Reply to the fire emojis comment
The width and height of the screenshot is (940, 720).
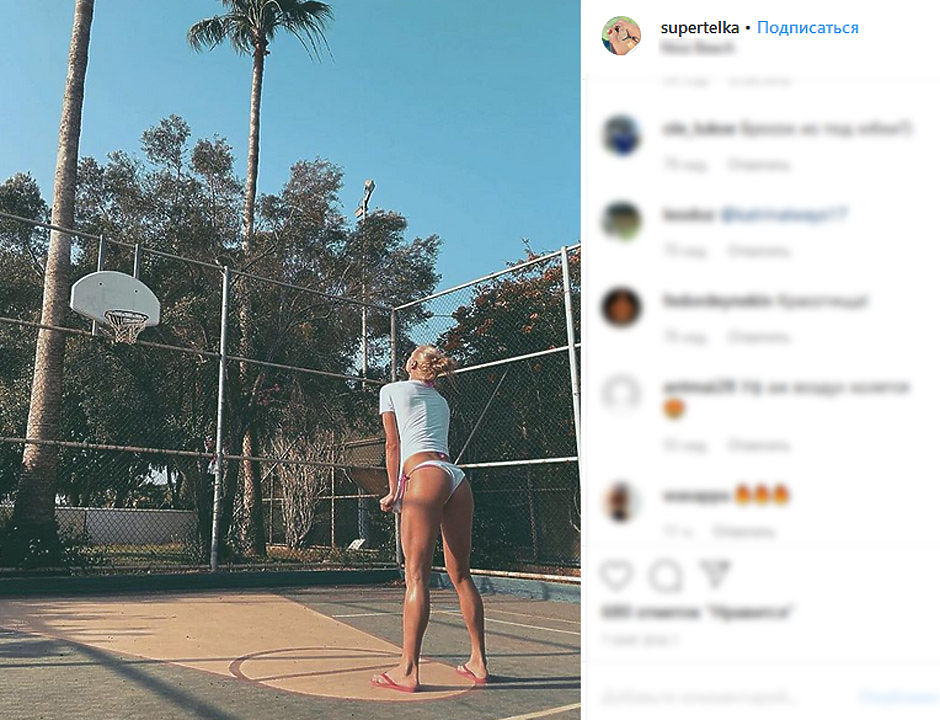pyautogui.click(x=744, y=531)
